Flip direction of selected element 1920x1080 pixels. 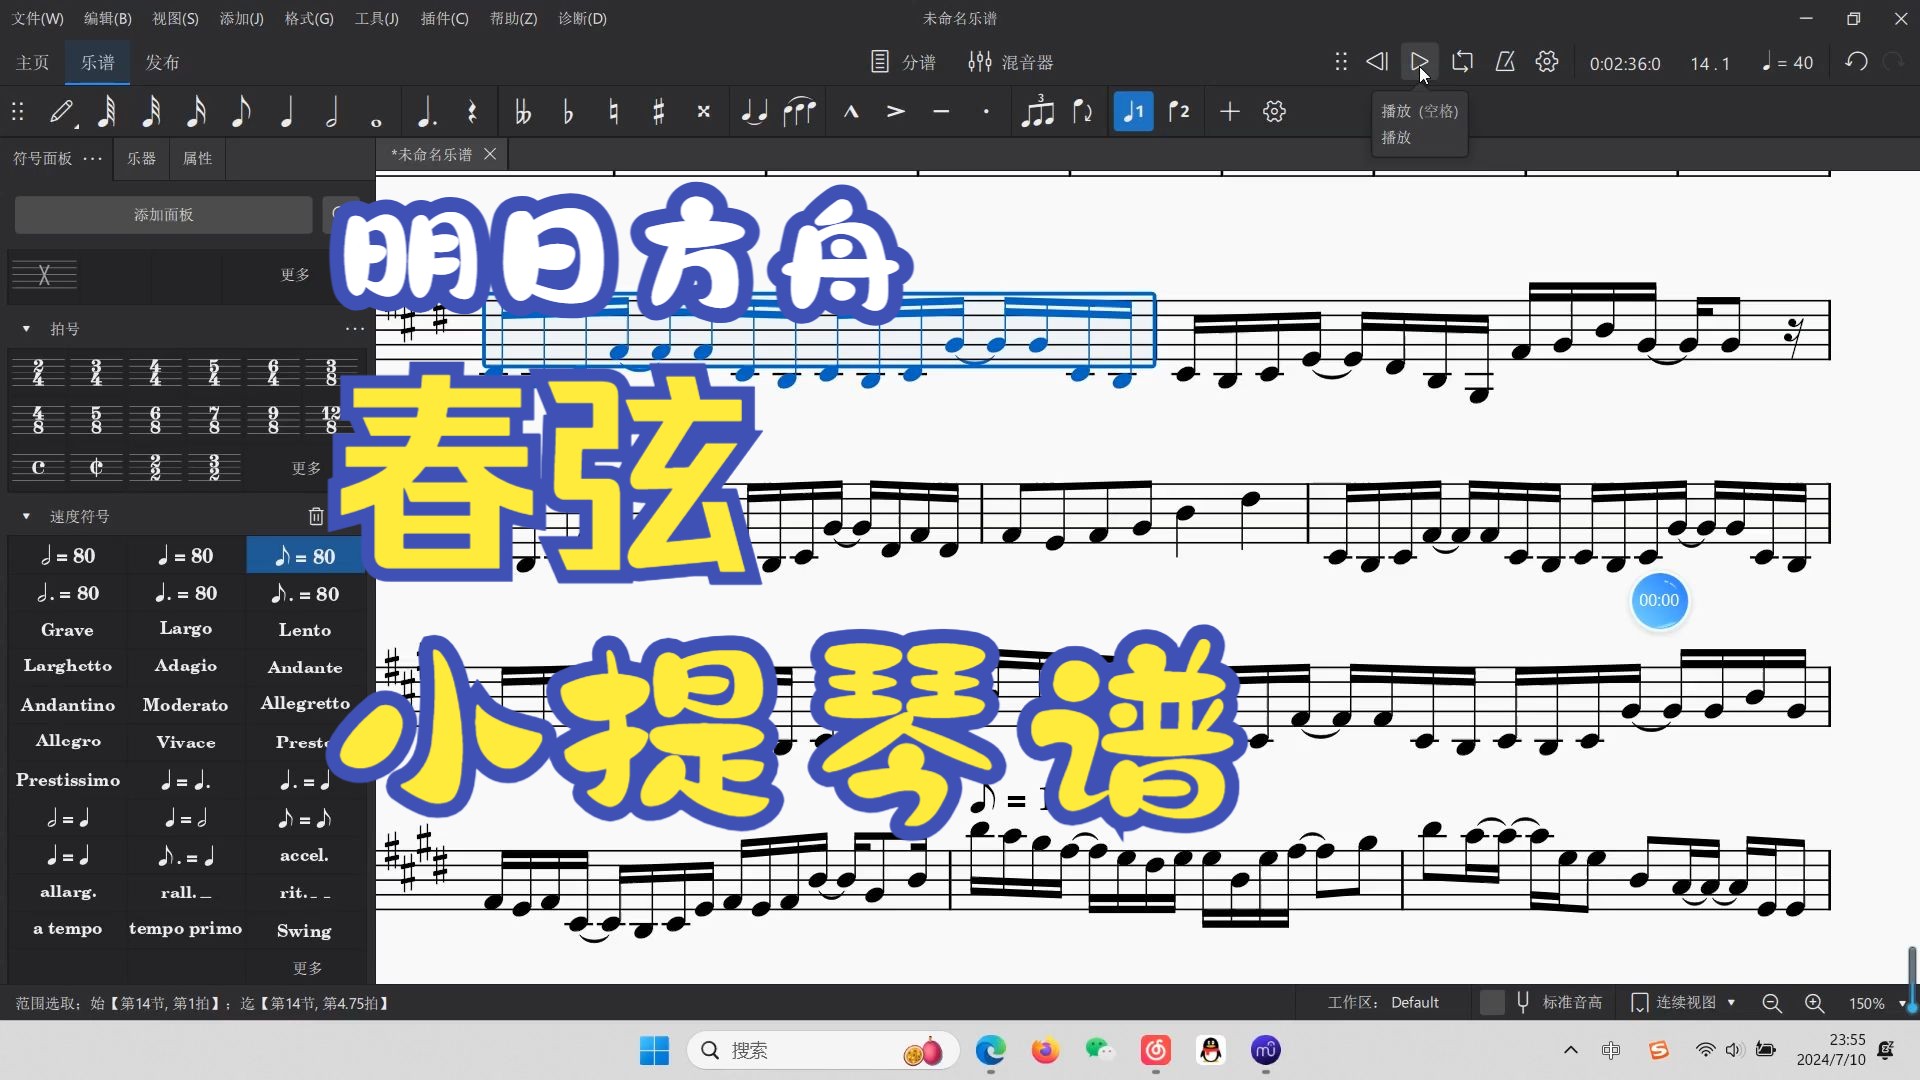(1083, 112)
